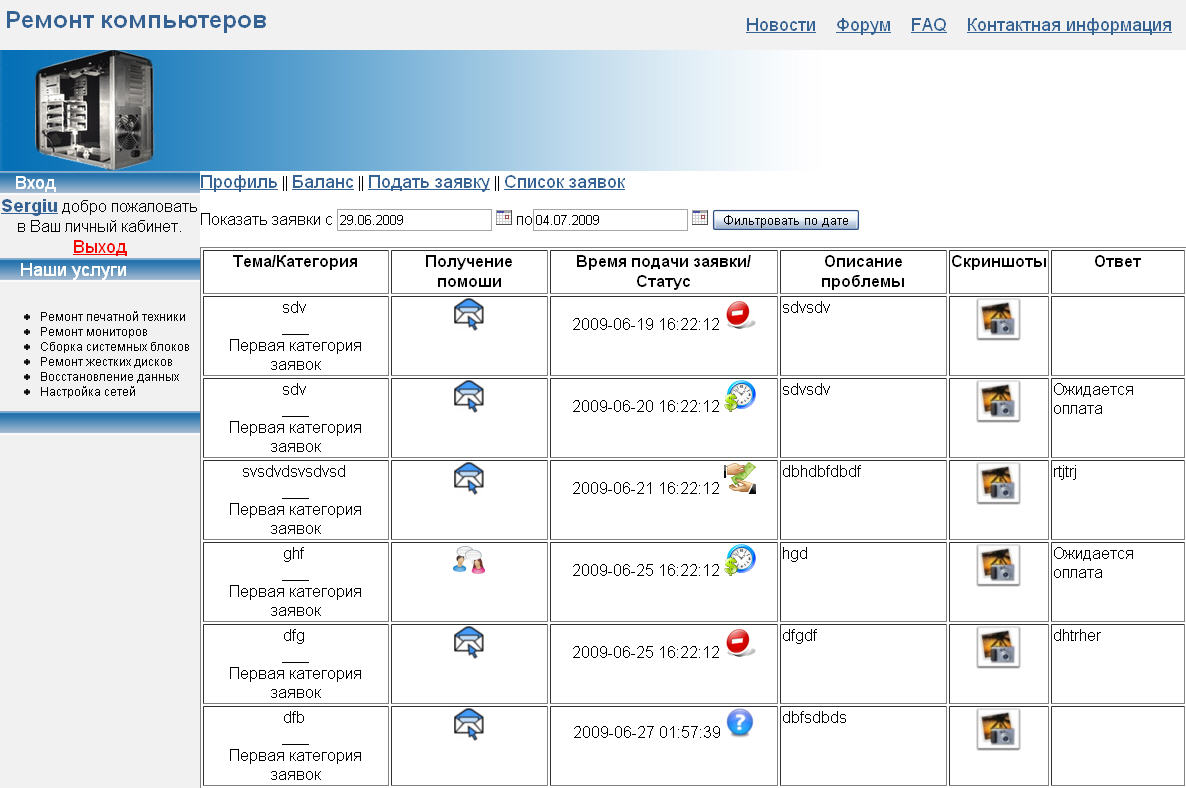The width and height of the screenshot is (1186, 788).
Task: Open Список заявок link
Action: 564,182
